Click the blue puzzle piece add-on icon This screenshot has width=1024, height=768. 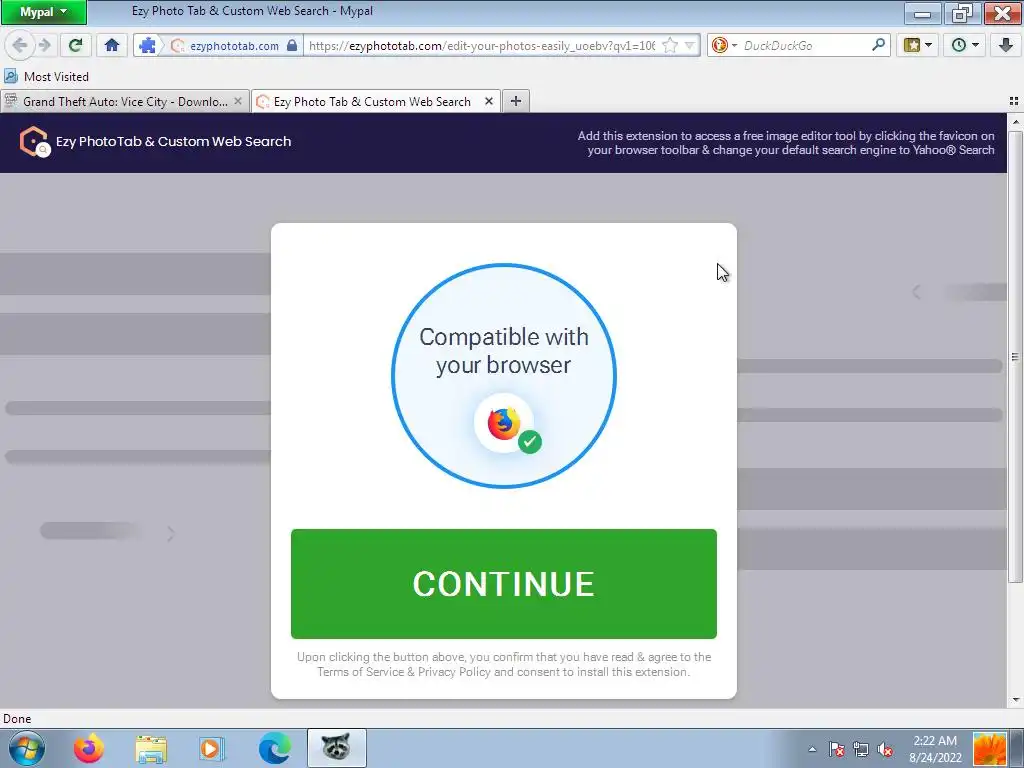point(148,45)
